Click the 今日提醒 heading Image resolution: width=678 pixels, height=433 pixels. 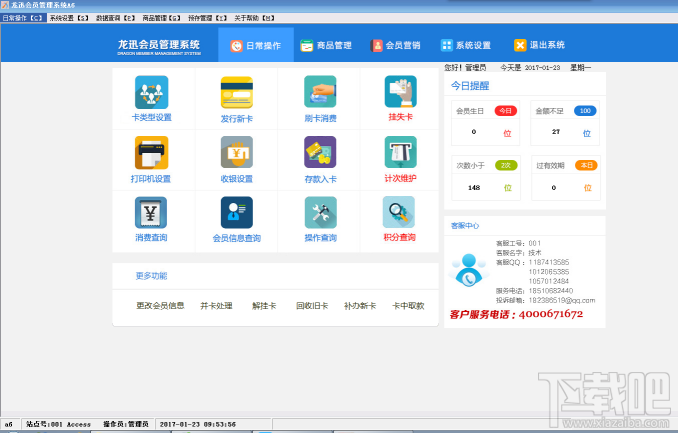click(x=470, y=86)
